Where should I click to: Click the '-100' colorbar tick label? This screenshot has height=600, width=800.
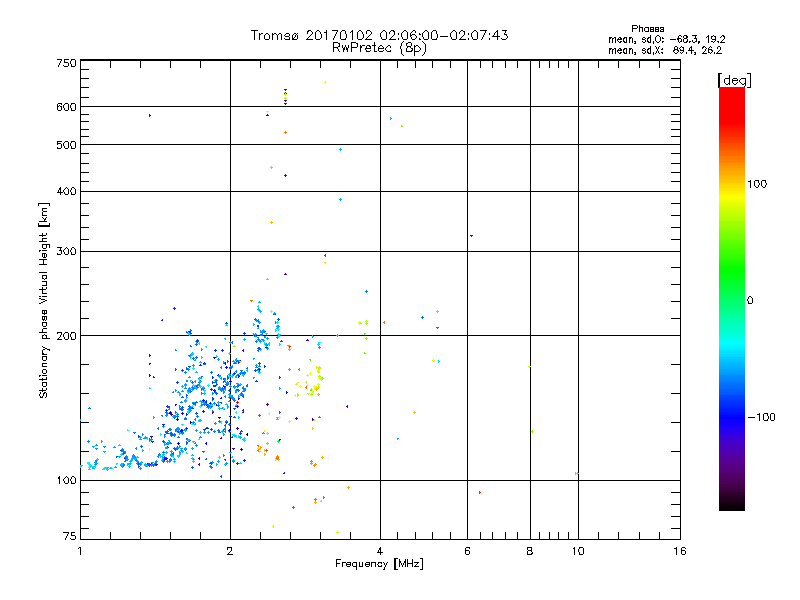tap(761, 417)
